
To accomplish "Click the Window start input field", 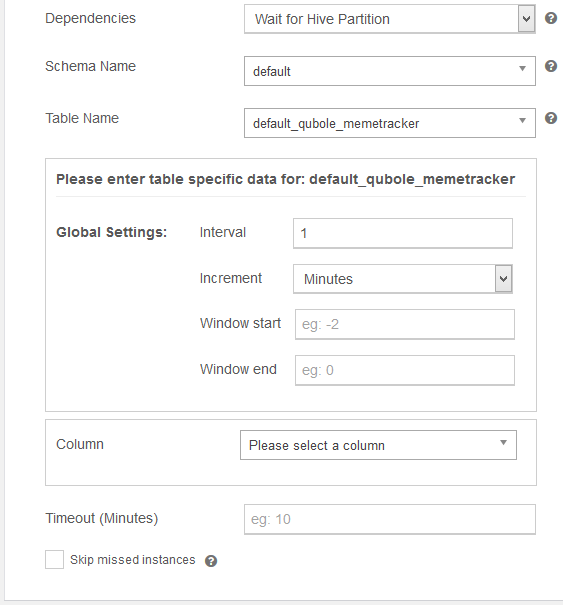I will click(x=405, y=324).
